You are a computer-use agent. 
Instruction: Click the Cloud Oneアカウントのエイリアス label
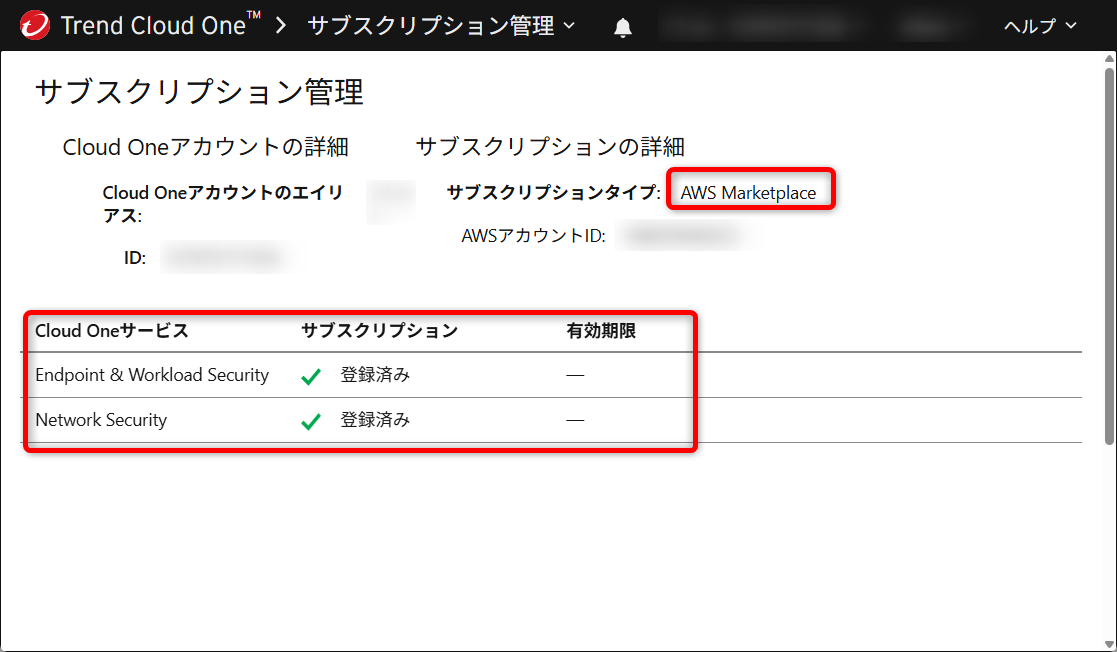(223, 204)
